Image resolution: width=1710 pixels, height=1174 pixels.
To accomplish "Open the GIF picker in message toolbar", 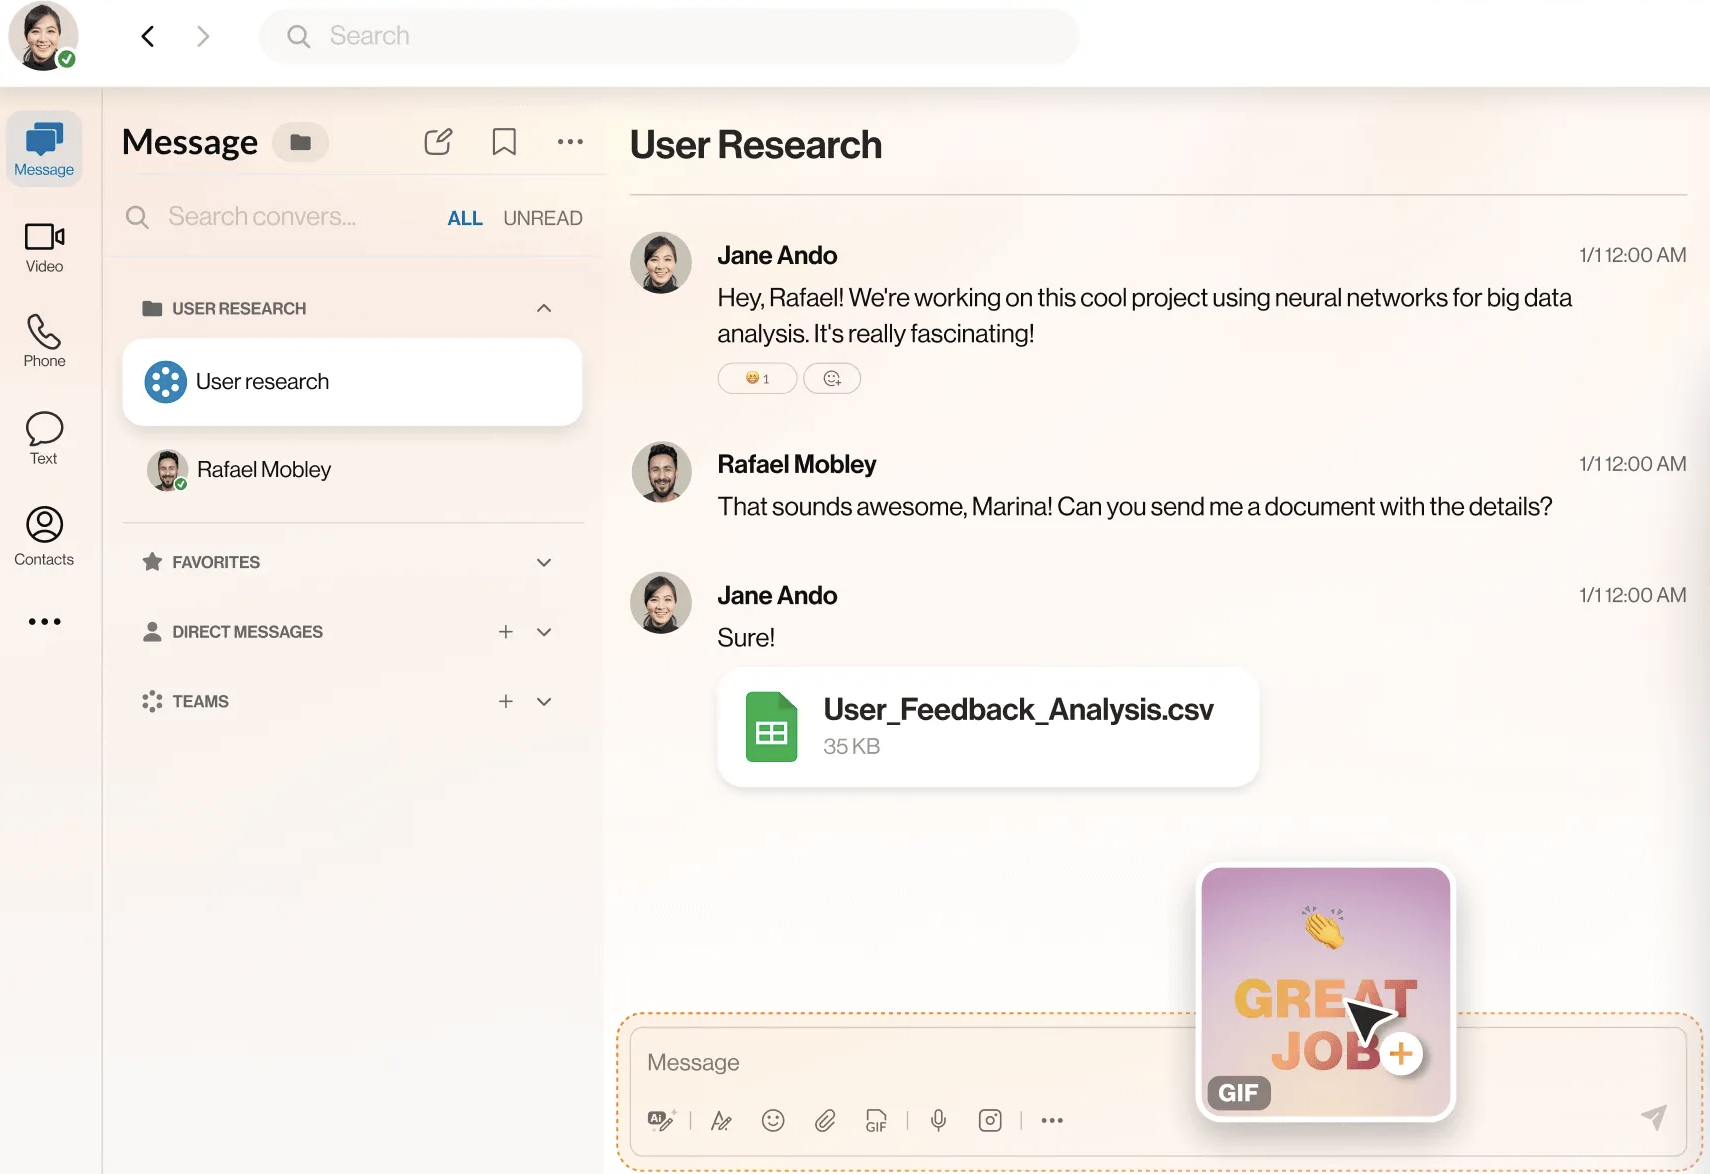I will click(876, 1120).
